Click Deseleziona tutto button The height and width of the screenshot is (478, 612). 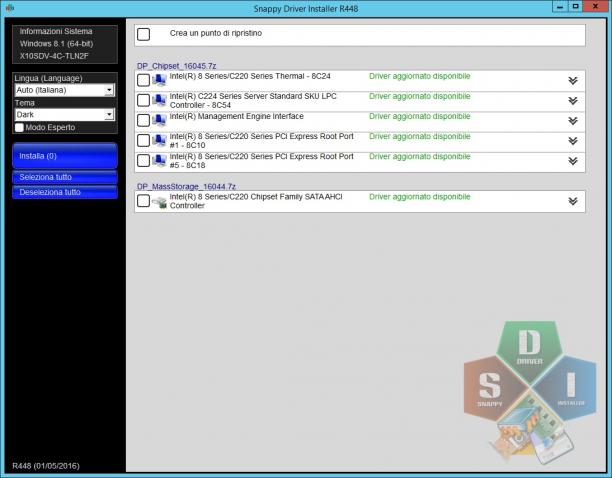click(65, 192)
